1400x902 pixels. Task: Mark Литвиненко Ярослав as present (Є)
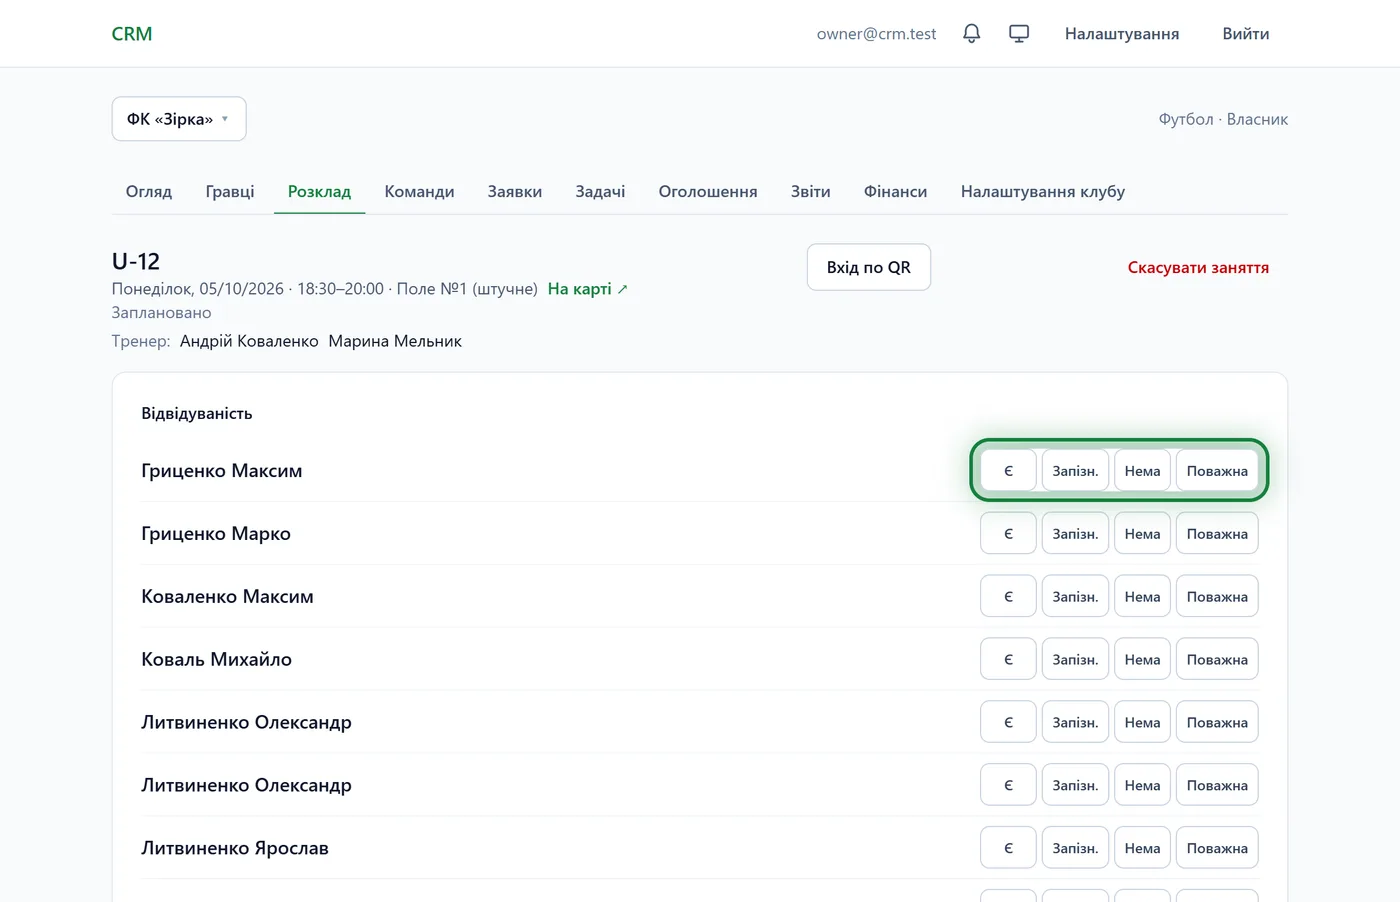(x=1008, y=848)
